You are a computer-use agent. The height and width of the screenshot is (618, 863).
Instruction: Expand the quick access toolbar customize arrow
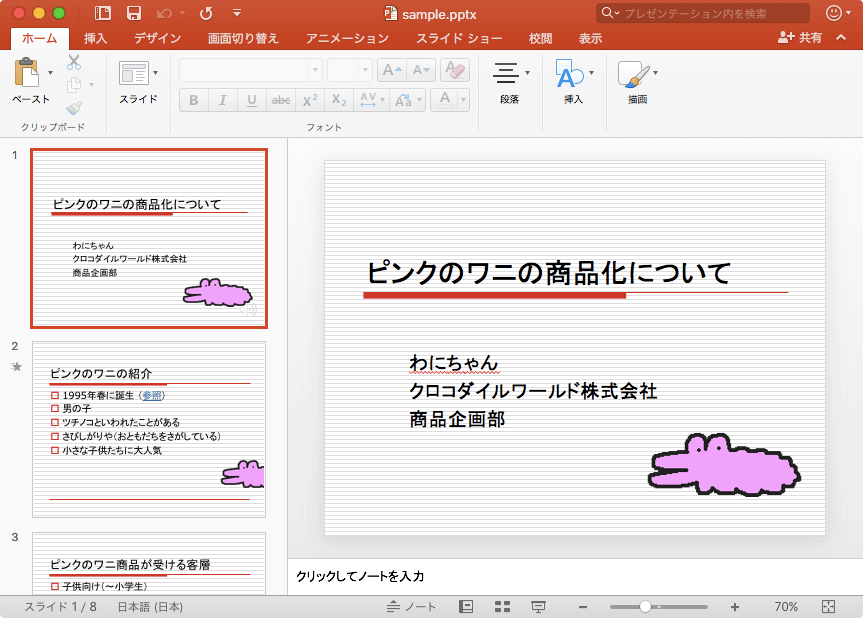tap(236, 13)
